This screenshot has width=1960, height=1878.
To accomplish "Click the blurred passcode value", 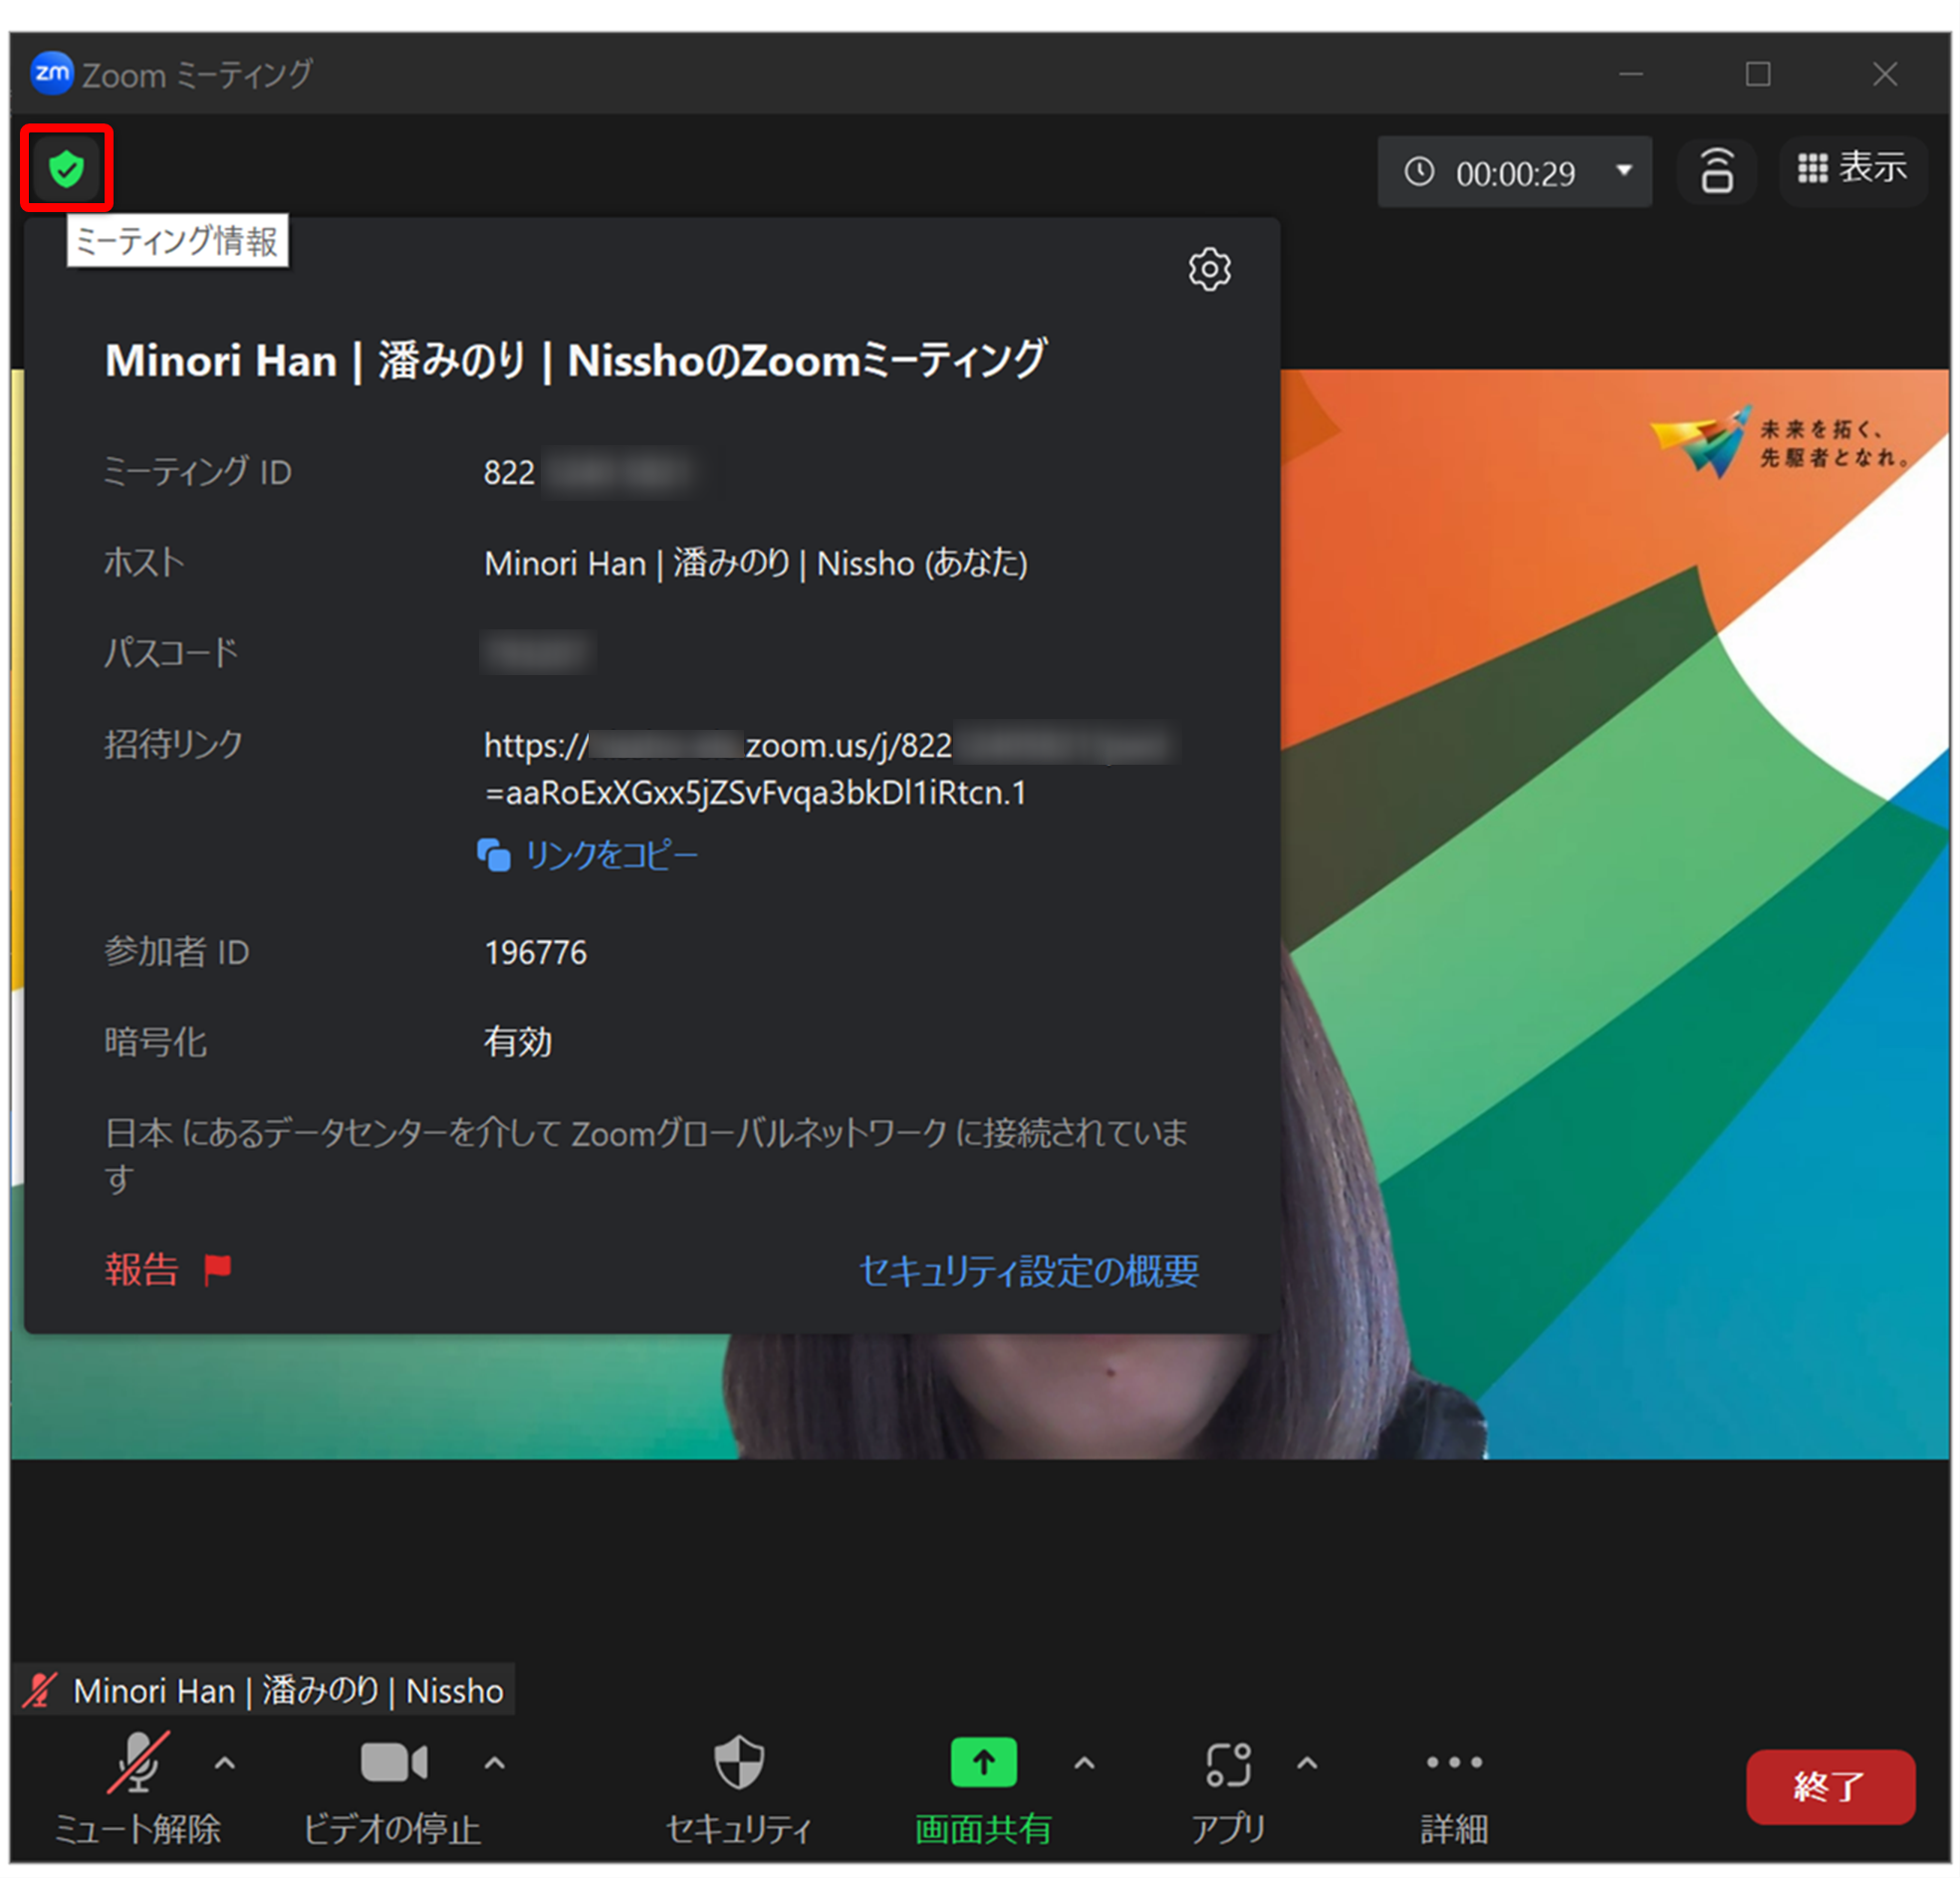I will 537,652.
